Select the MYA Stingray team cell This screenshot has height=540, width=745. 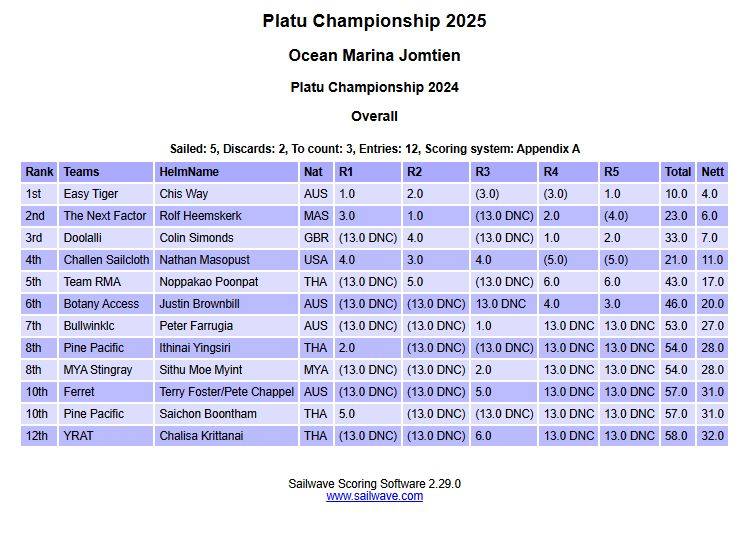98,370
